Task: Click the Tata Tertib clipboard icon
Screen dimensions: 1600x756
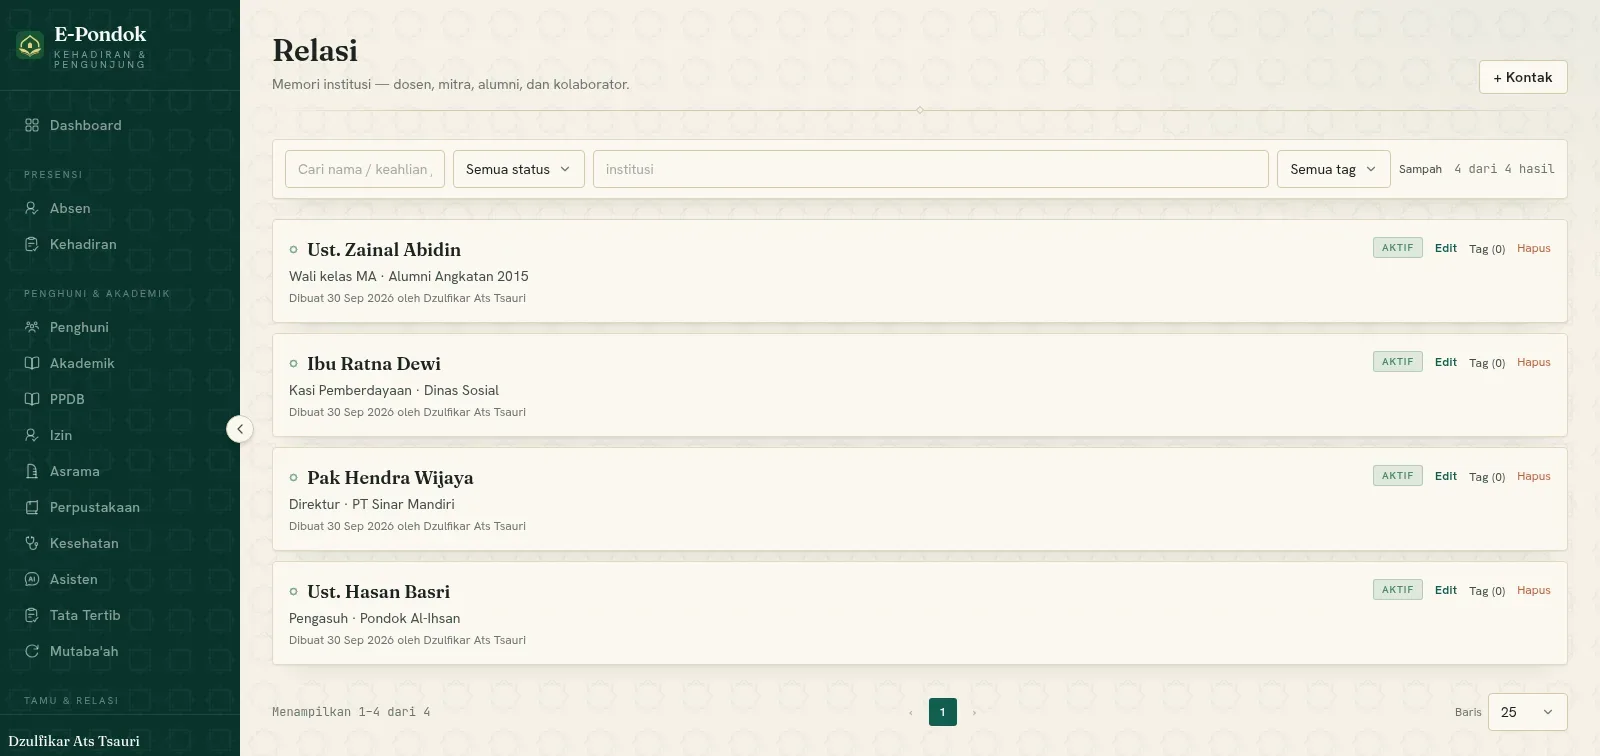Action: tap(32, 615)
